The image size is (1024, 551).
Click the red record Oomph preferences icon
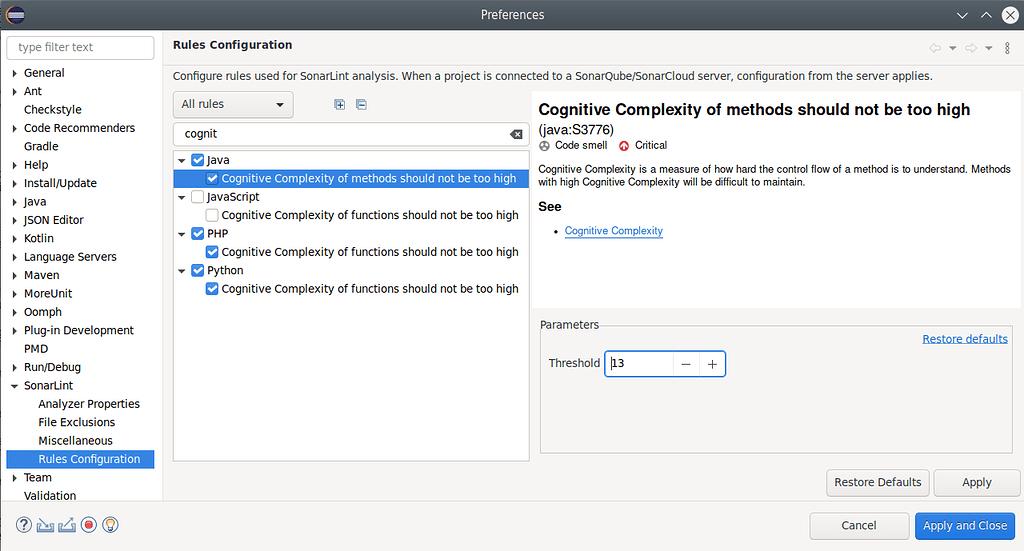(89, 525)
